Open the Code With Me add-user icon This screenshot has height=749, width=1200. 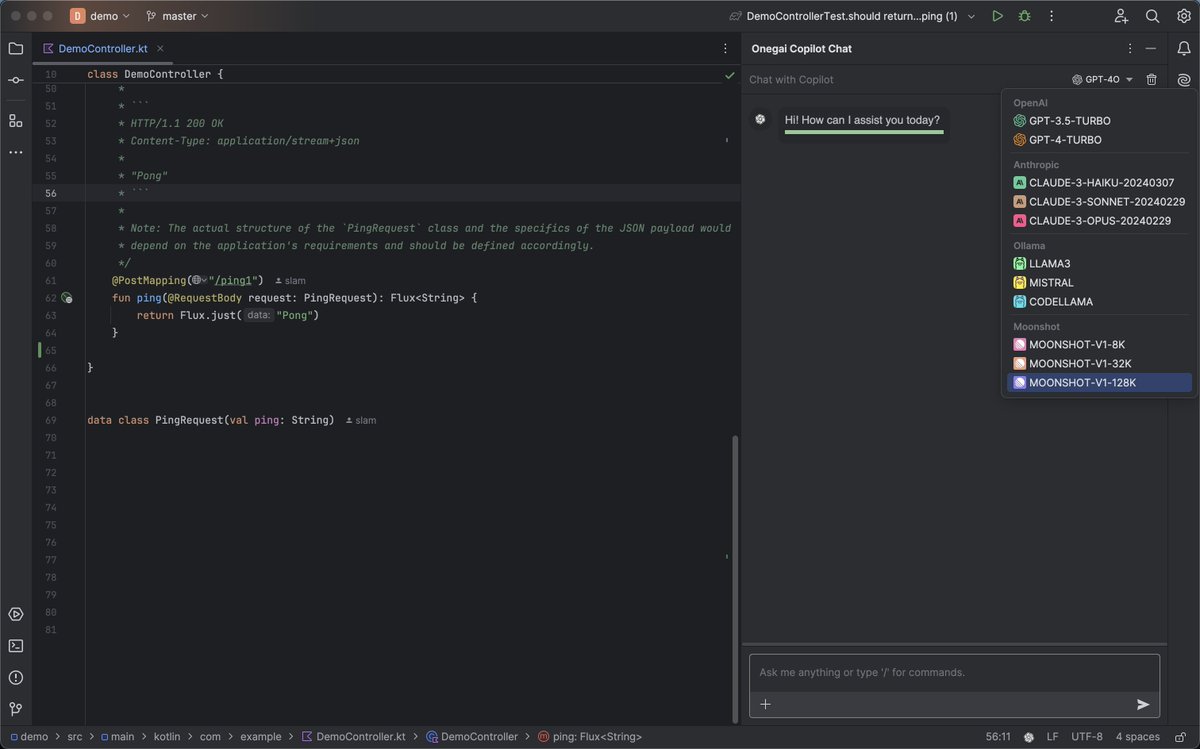tap(1121, 16)
